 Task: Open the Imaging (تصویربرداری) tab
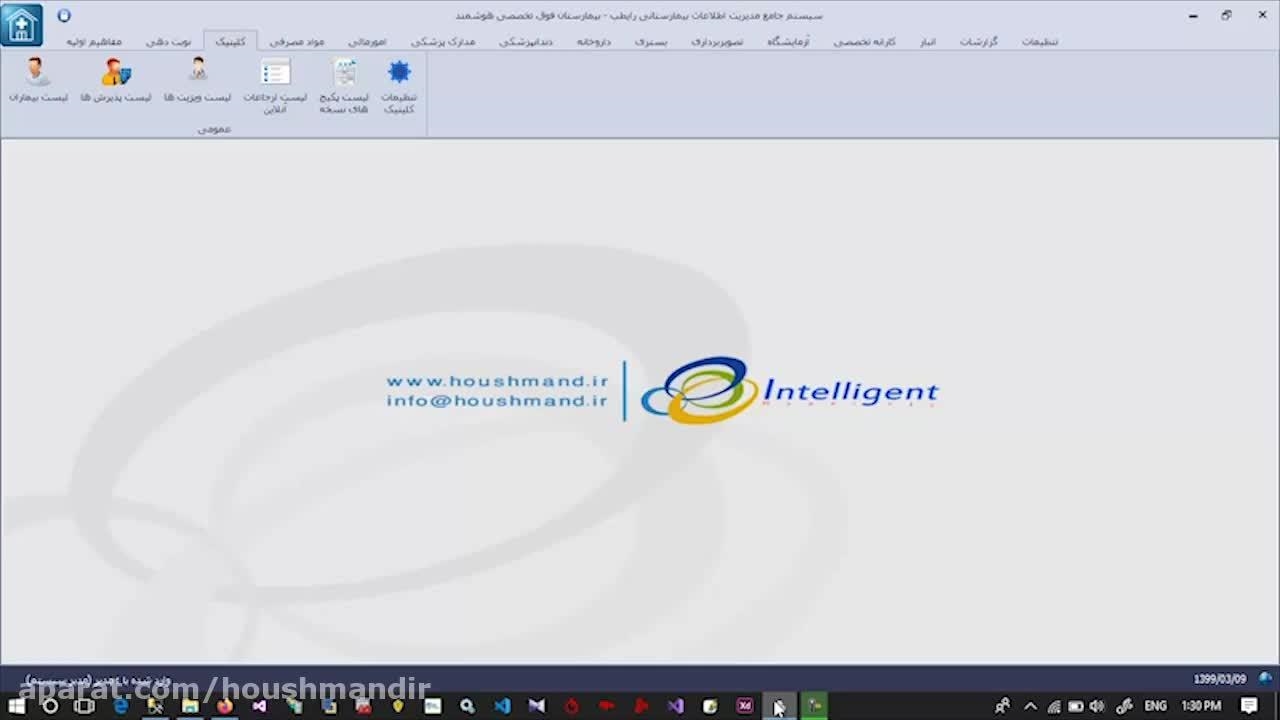click(717, 42)
